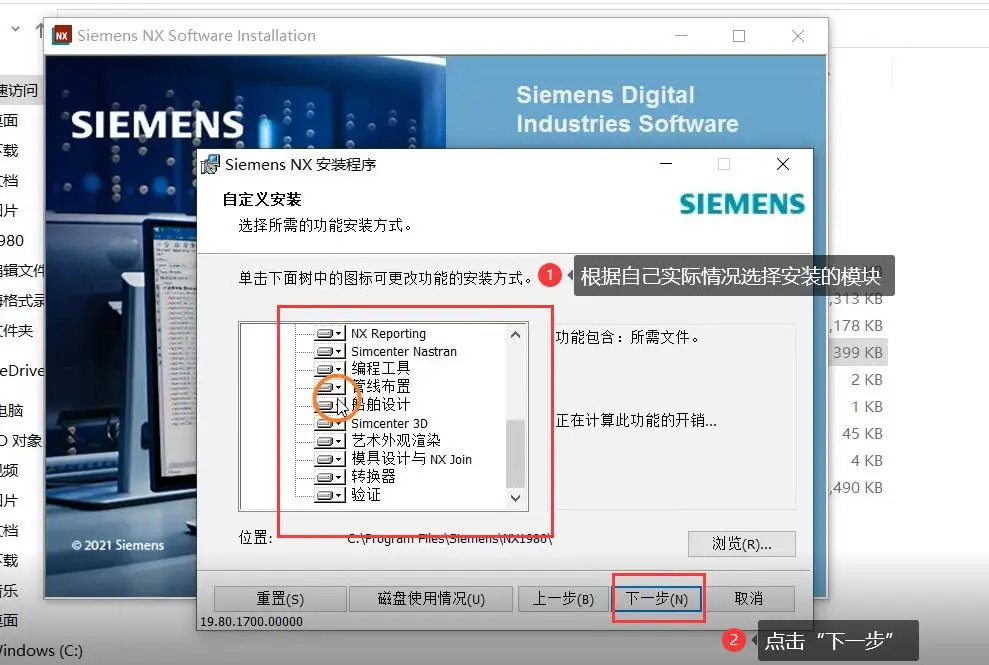
Task: Click the feature list scroll-up arrow
Action: pyautogui.click(x=515, y=334)
